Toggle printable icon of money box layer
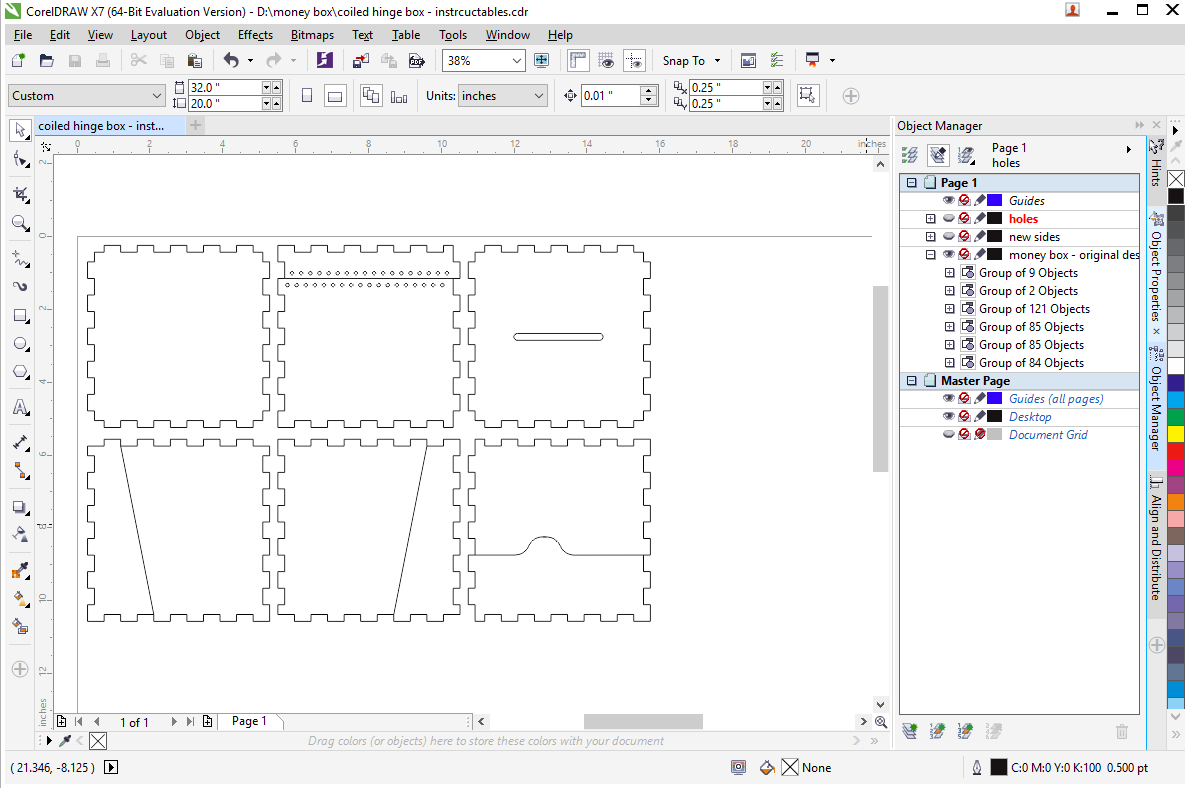 click(964, 255)
